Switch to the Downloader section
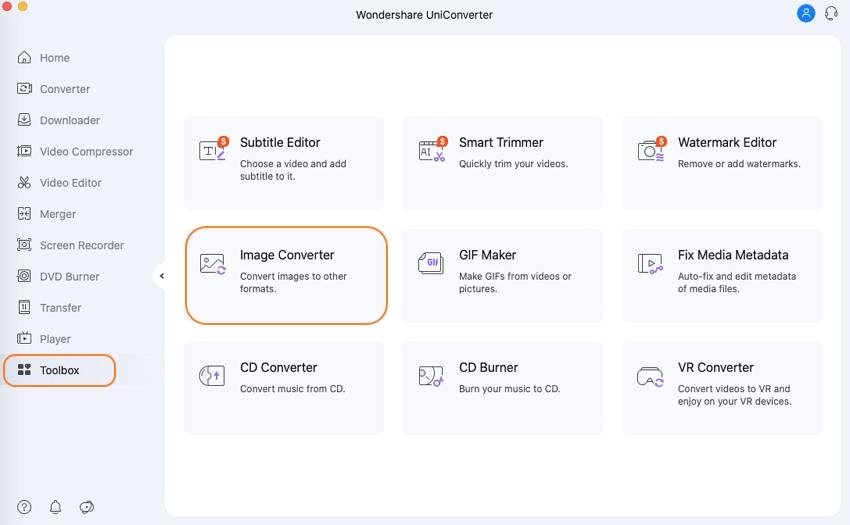850x525 pixels. [69, 120]
